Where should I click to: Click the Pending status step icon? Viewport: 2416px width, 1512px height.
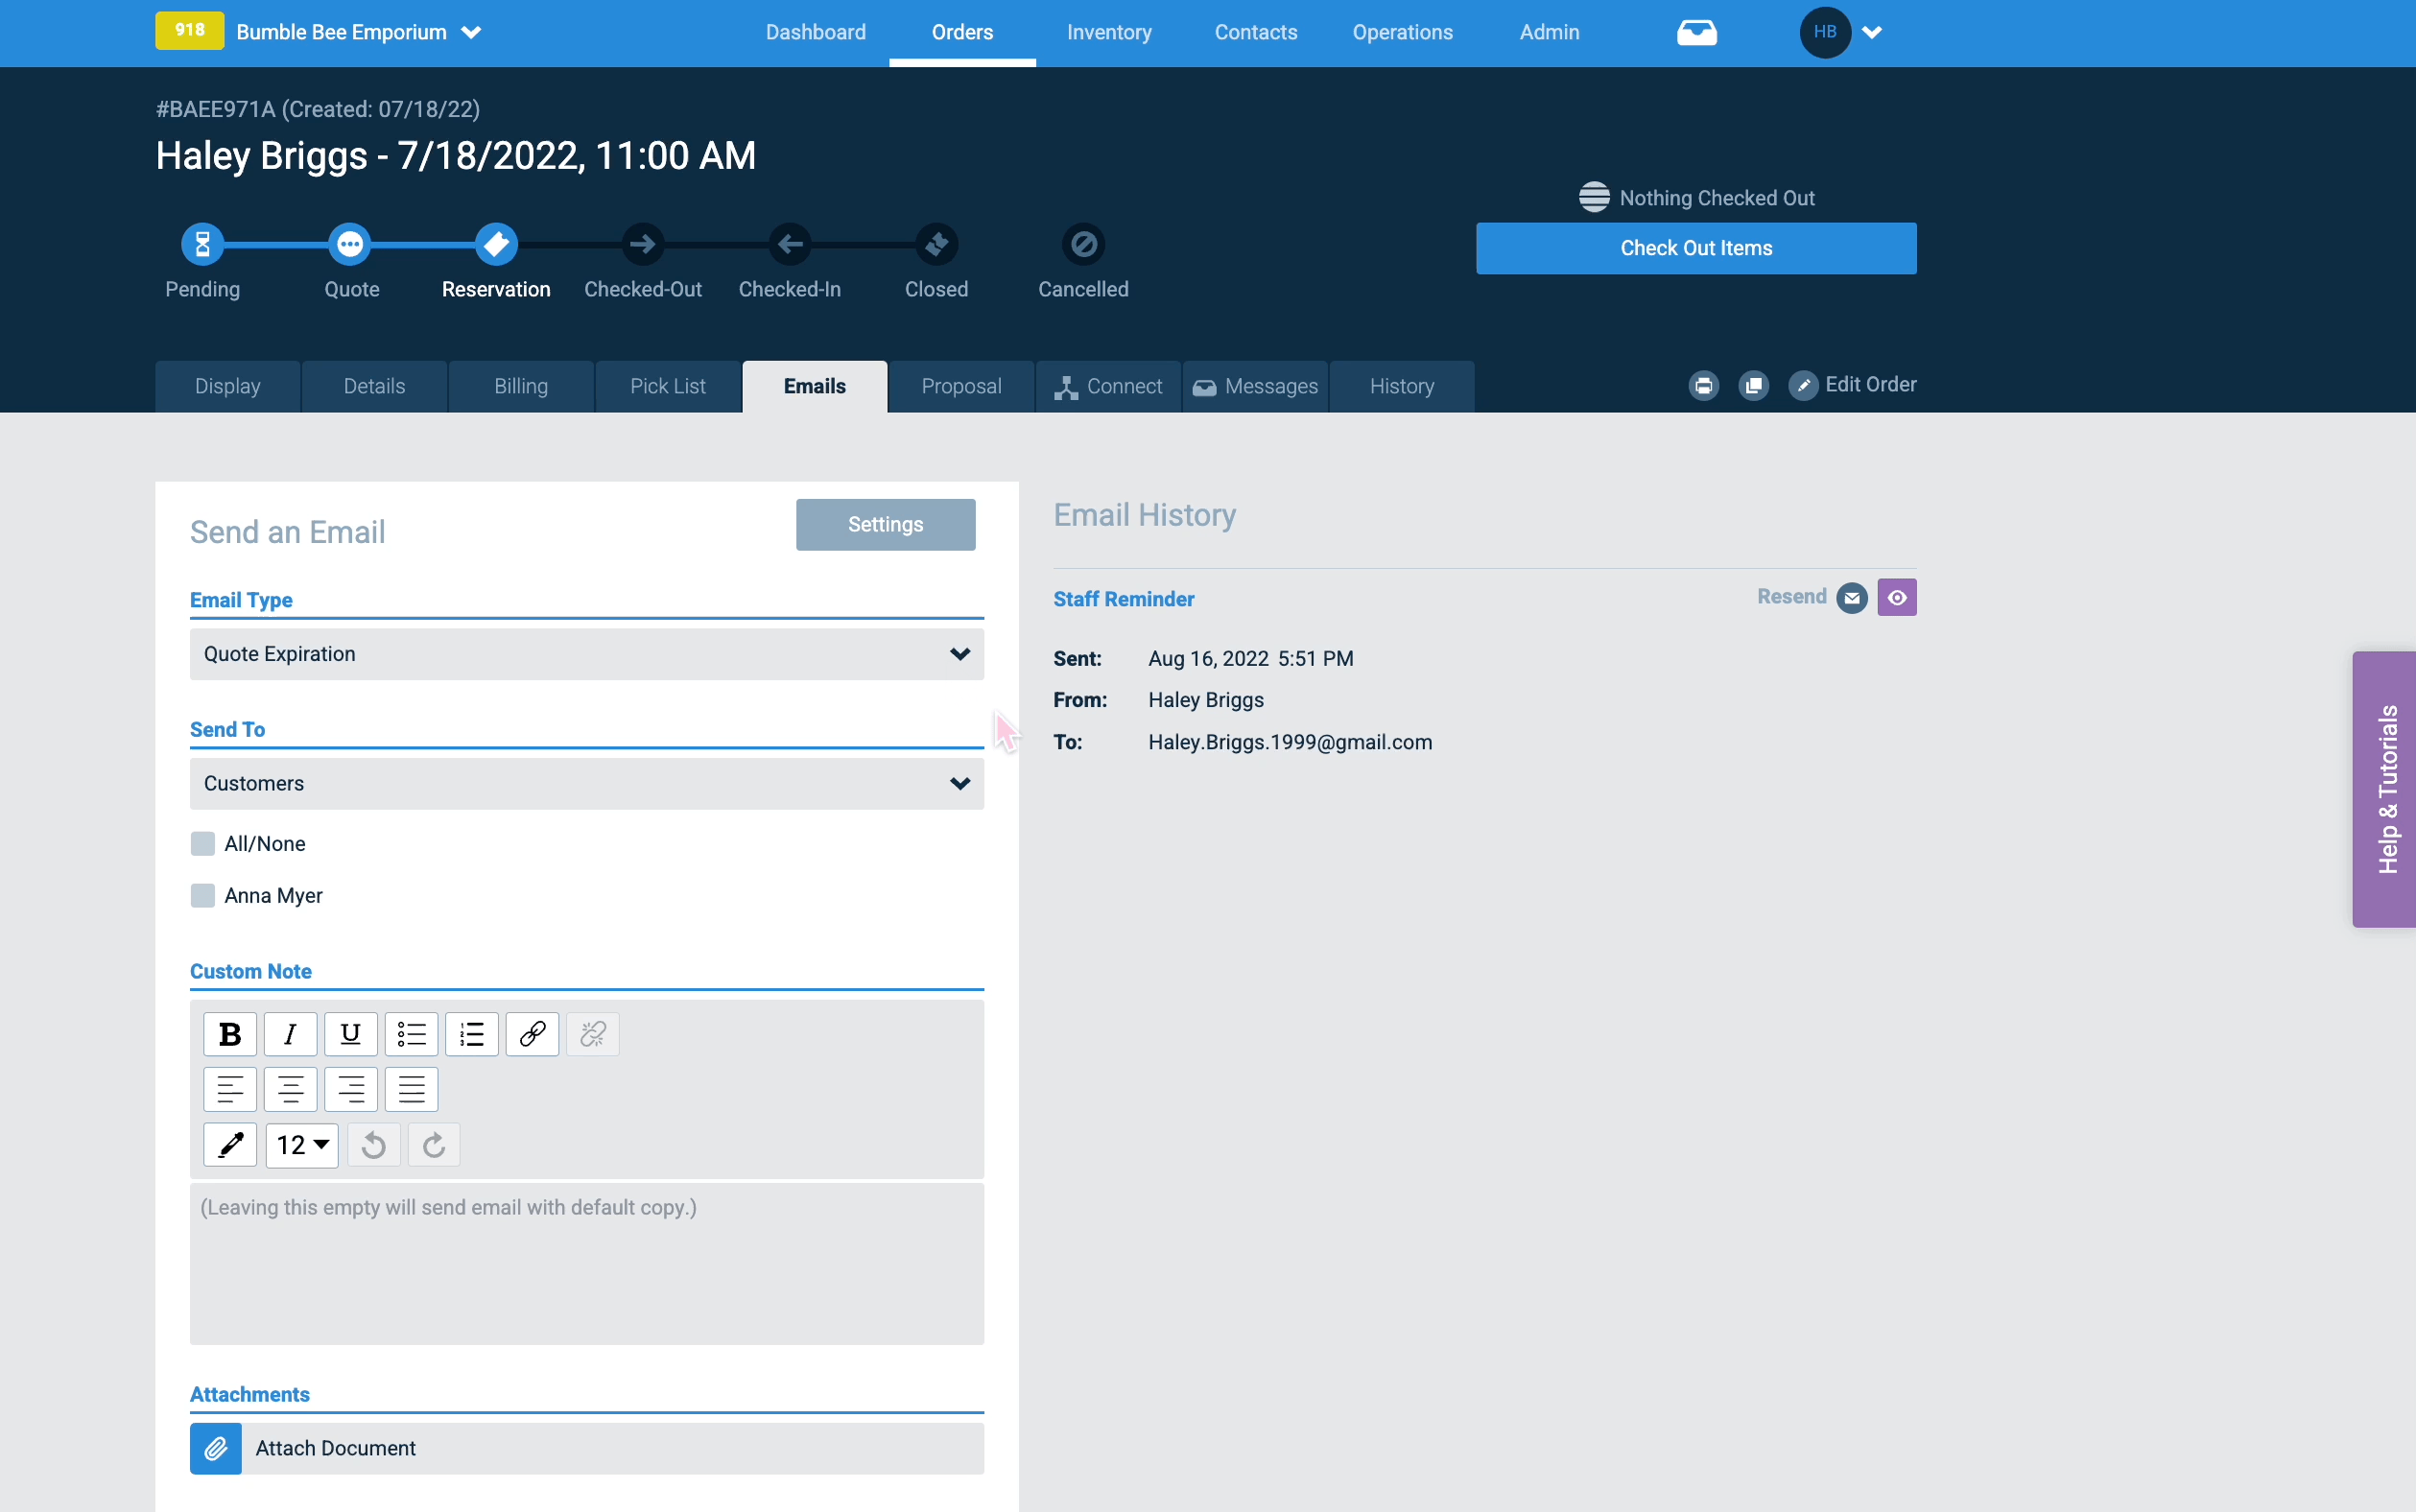(x=203, y=244)
